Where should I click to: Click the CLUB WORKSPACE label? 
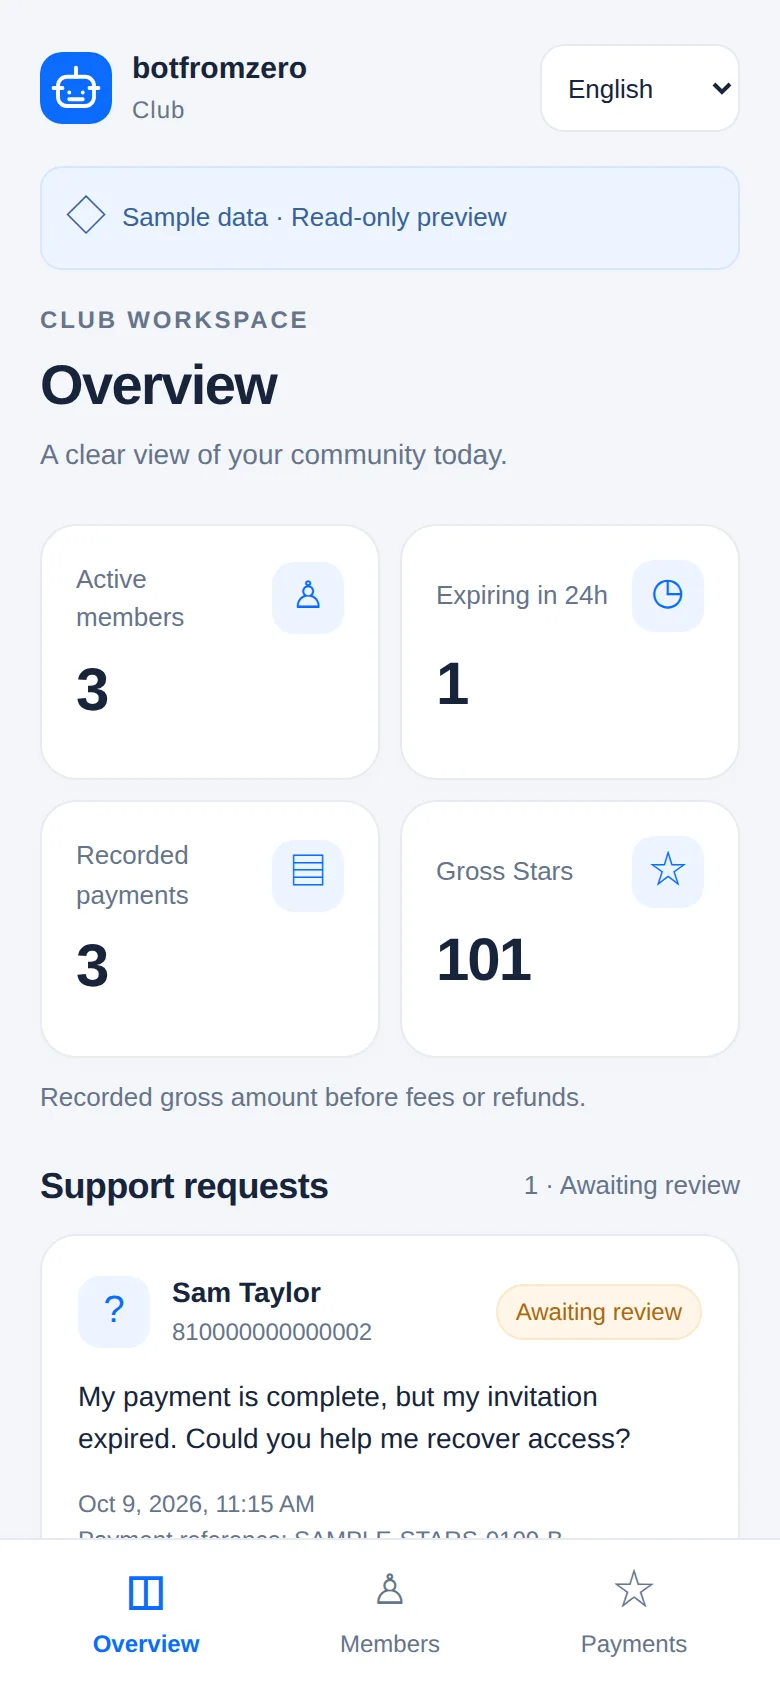click(x=174, y=320)
